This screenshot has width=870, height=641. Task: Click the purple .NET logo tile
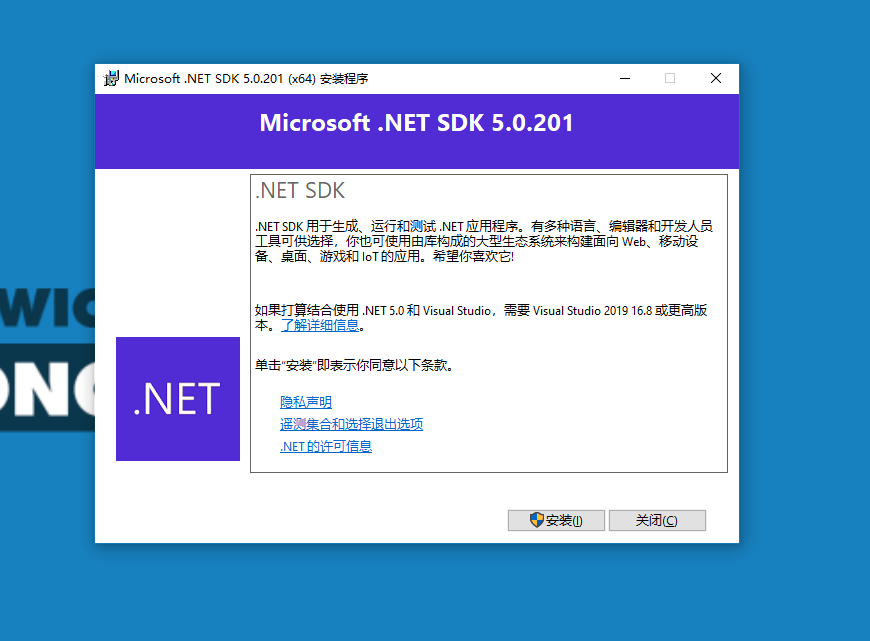(x=178, y=398)
